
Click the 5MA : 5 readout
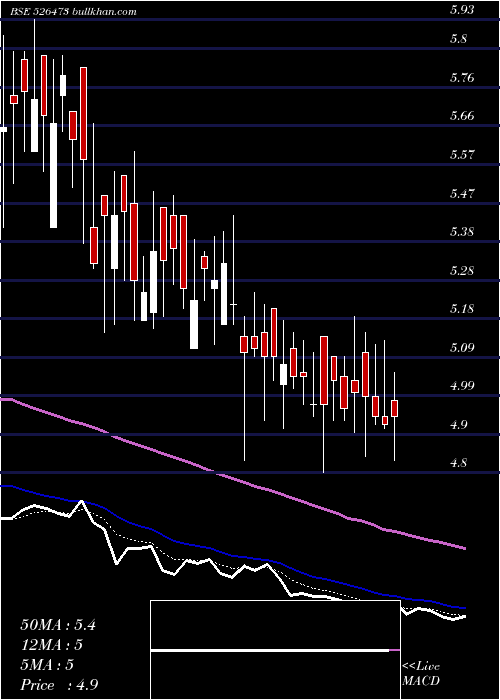(x=47, y=665)
